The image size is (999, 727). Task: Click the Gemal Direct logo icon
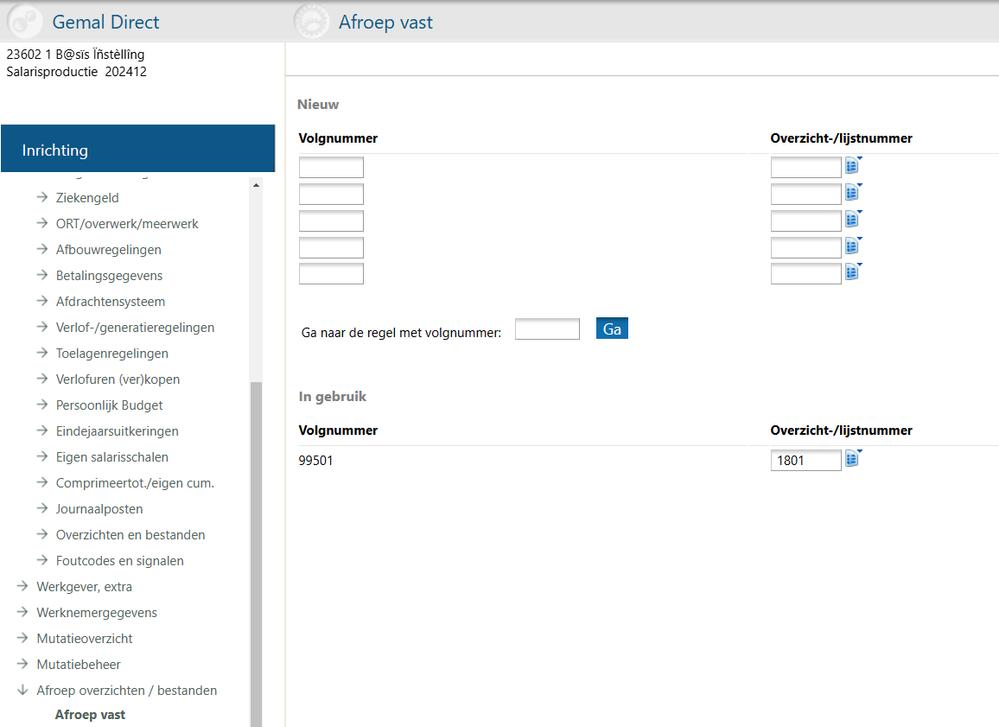click(24, 22)
